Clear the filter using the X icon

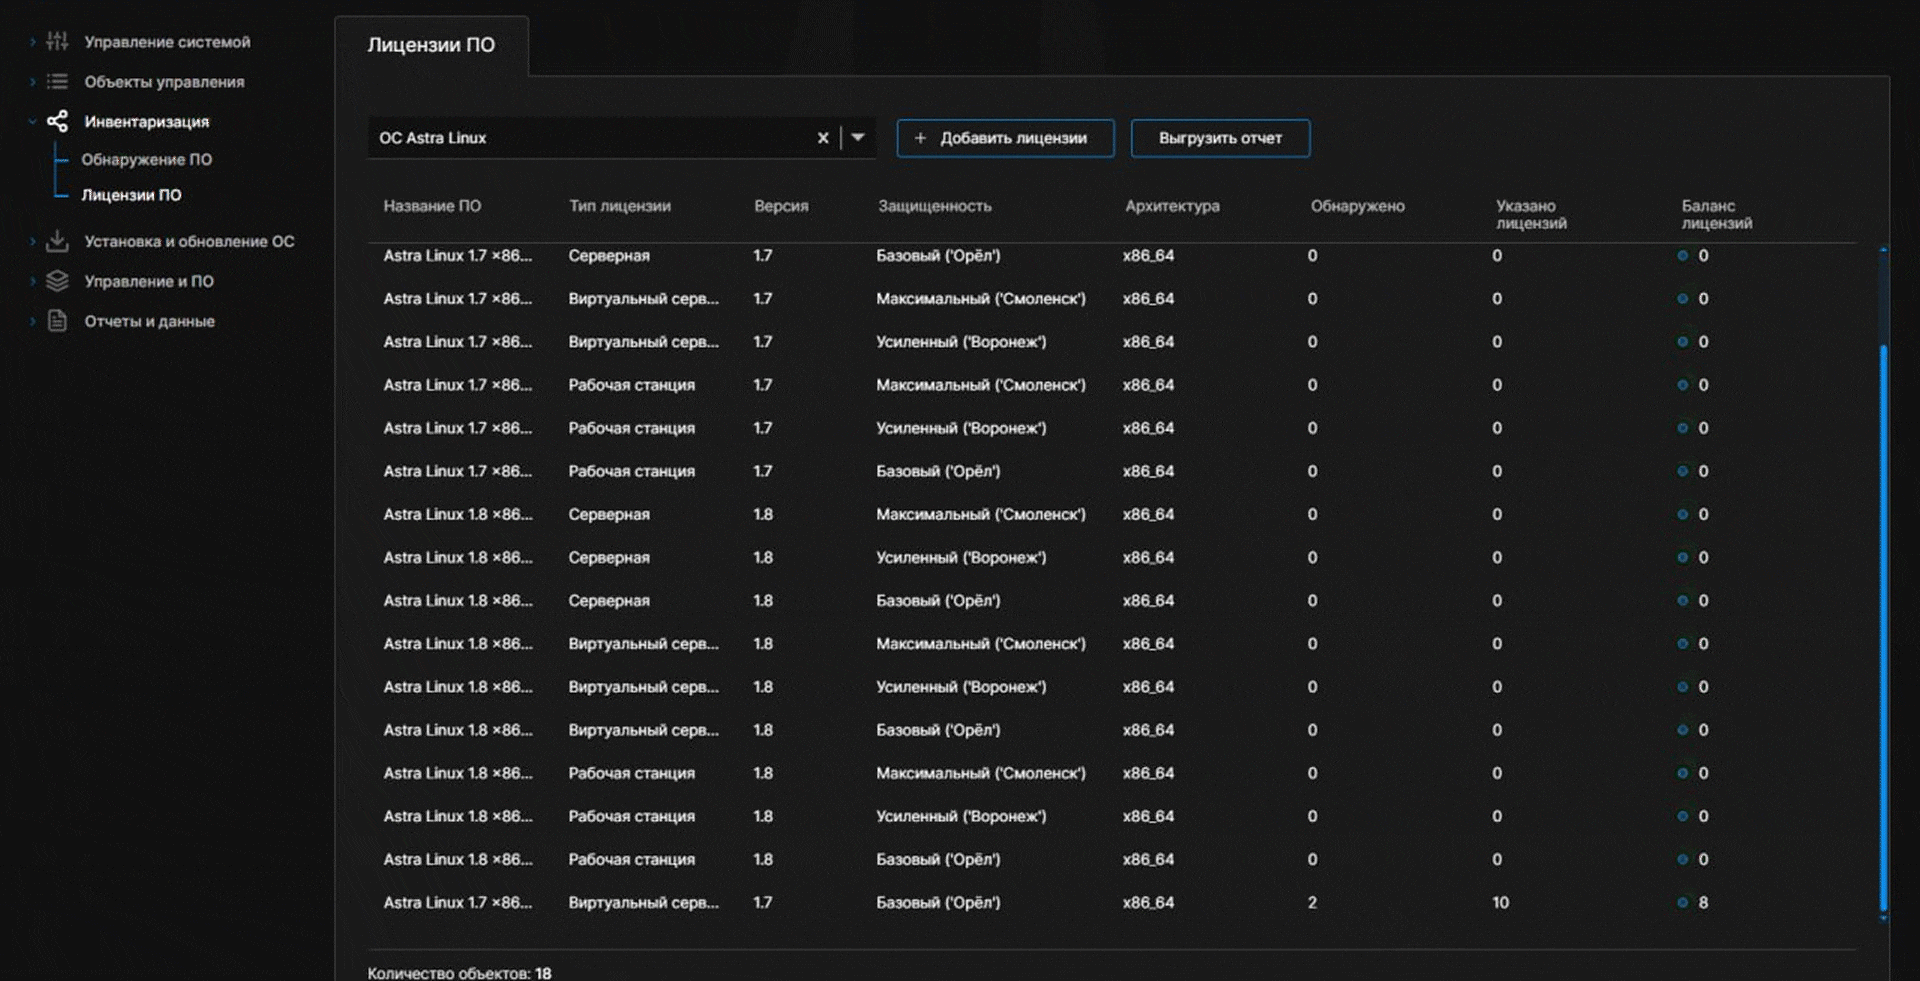click(823, 138)
